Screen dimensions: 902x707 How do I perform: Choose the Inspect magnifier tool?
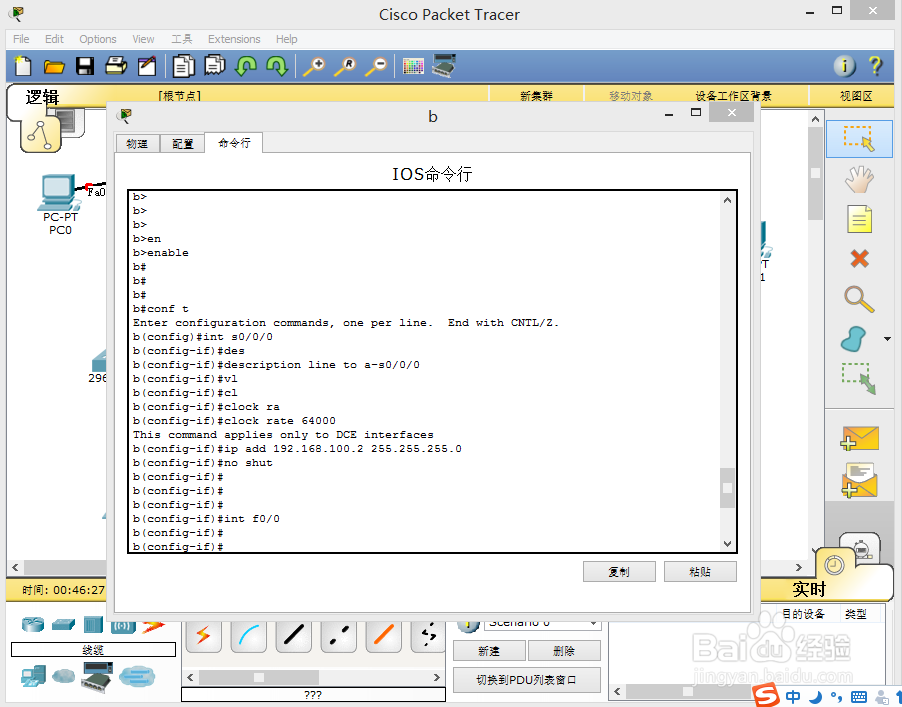tap(859, 299)
